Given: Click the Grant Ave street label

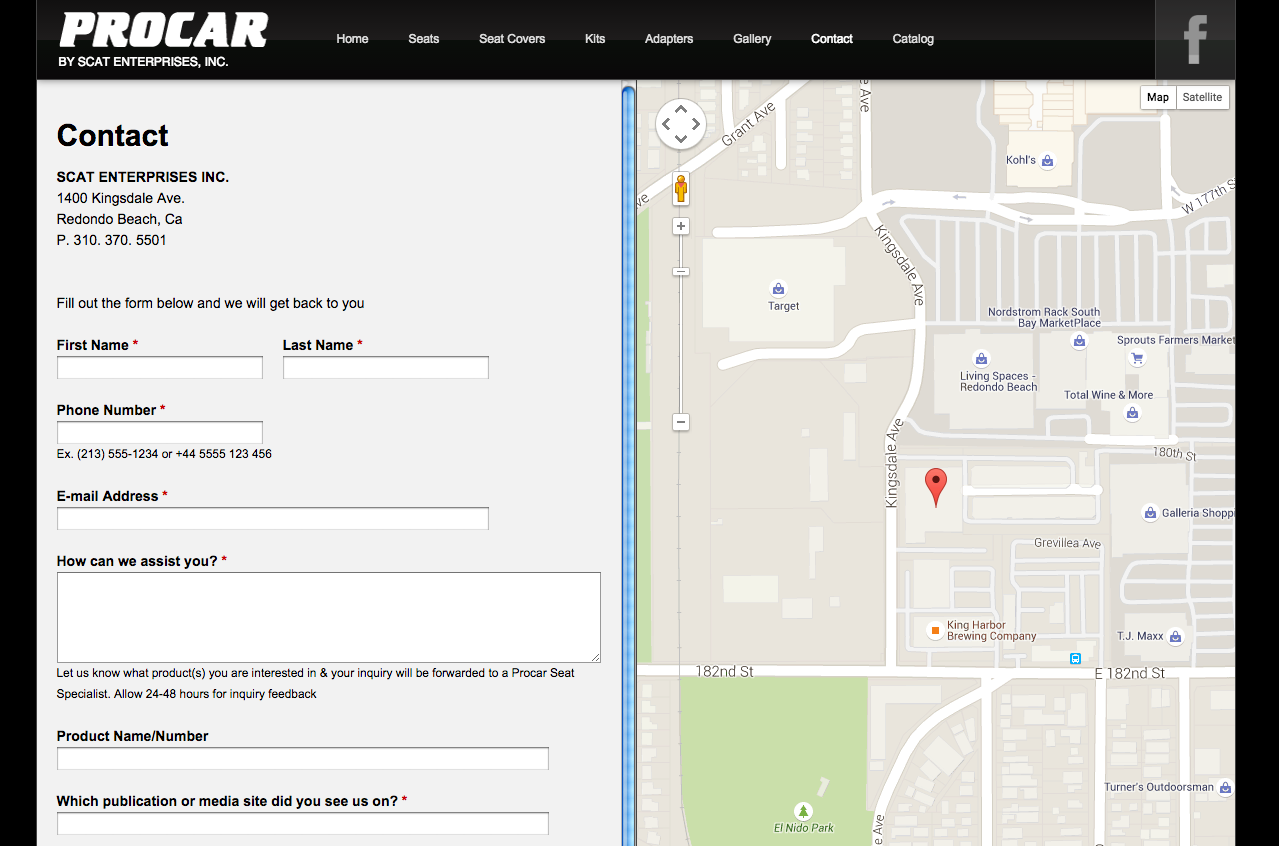Looking at the screenshot, I should (x=748, y=125).
